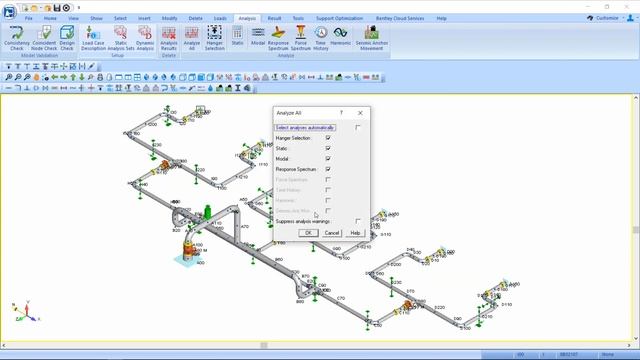Viewport: 640px width, 360px height.
Task: Open the Help ribbon tab
Action: [441, 18]
